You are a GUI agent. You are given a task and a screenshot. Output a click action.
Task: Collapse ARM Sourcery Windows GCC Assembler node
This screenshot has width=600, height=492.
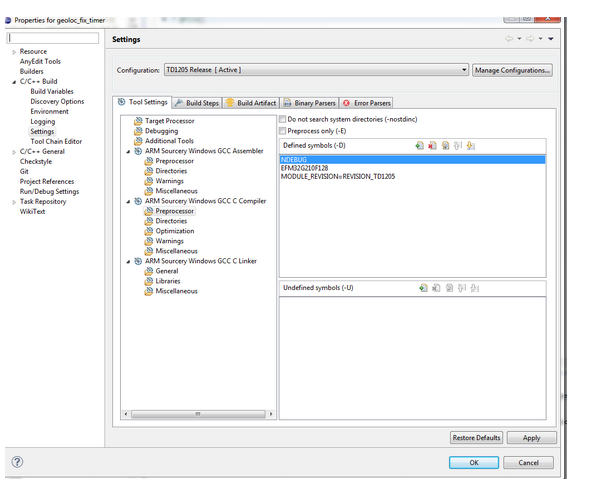(128, 152)
